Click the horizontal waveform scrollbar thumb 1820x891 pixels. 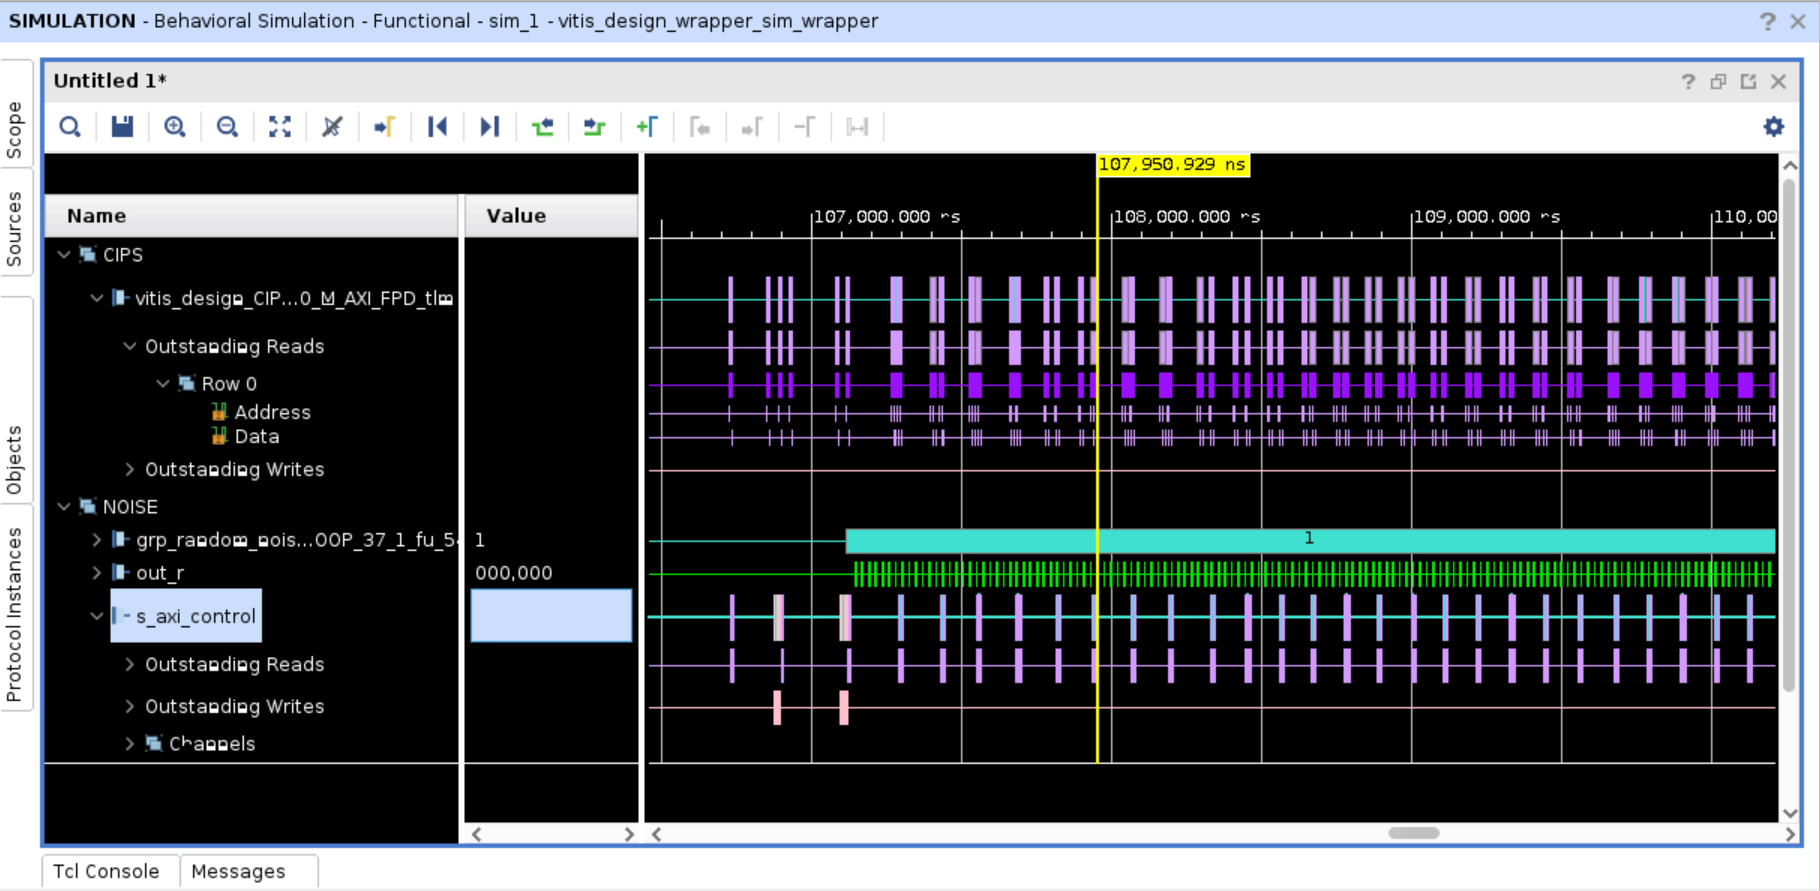tap(1413, 833)
